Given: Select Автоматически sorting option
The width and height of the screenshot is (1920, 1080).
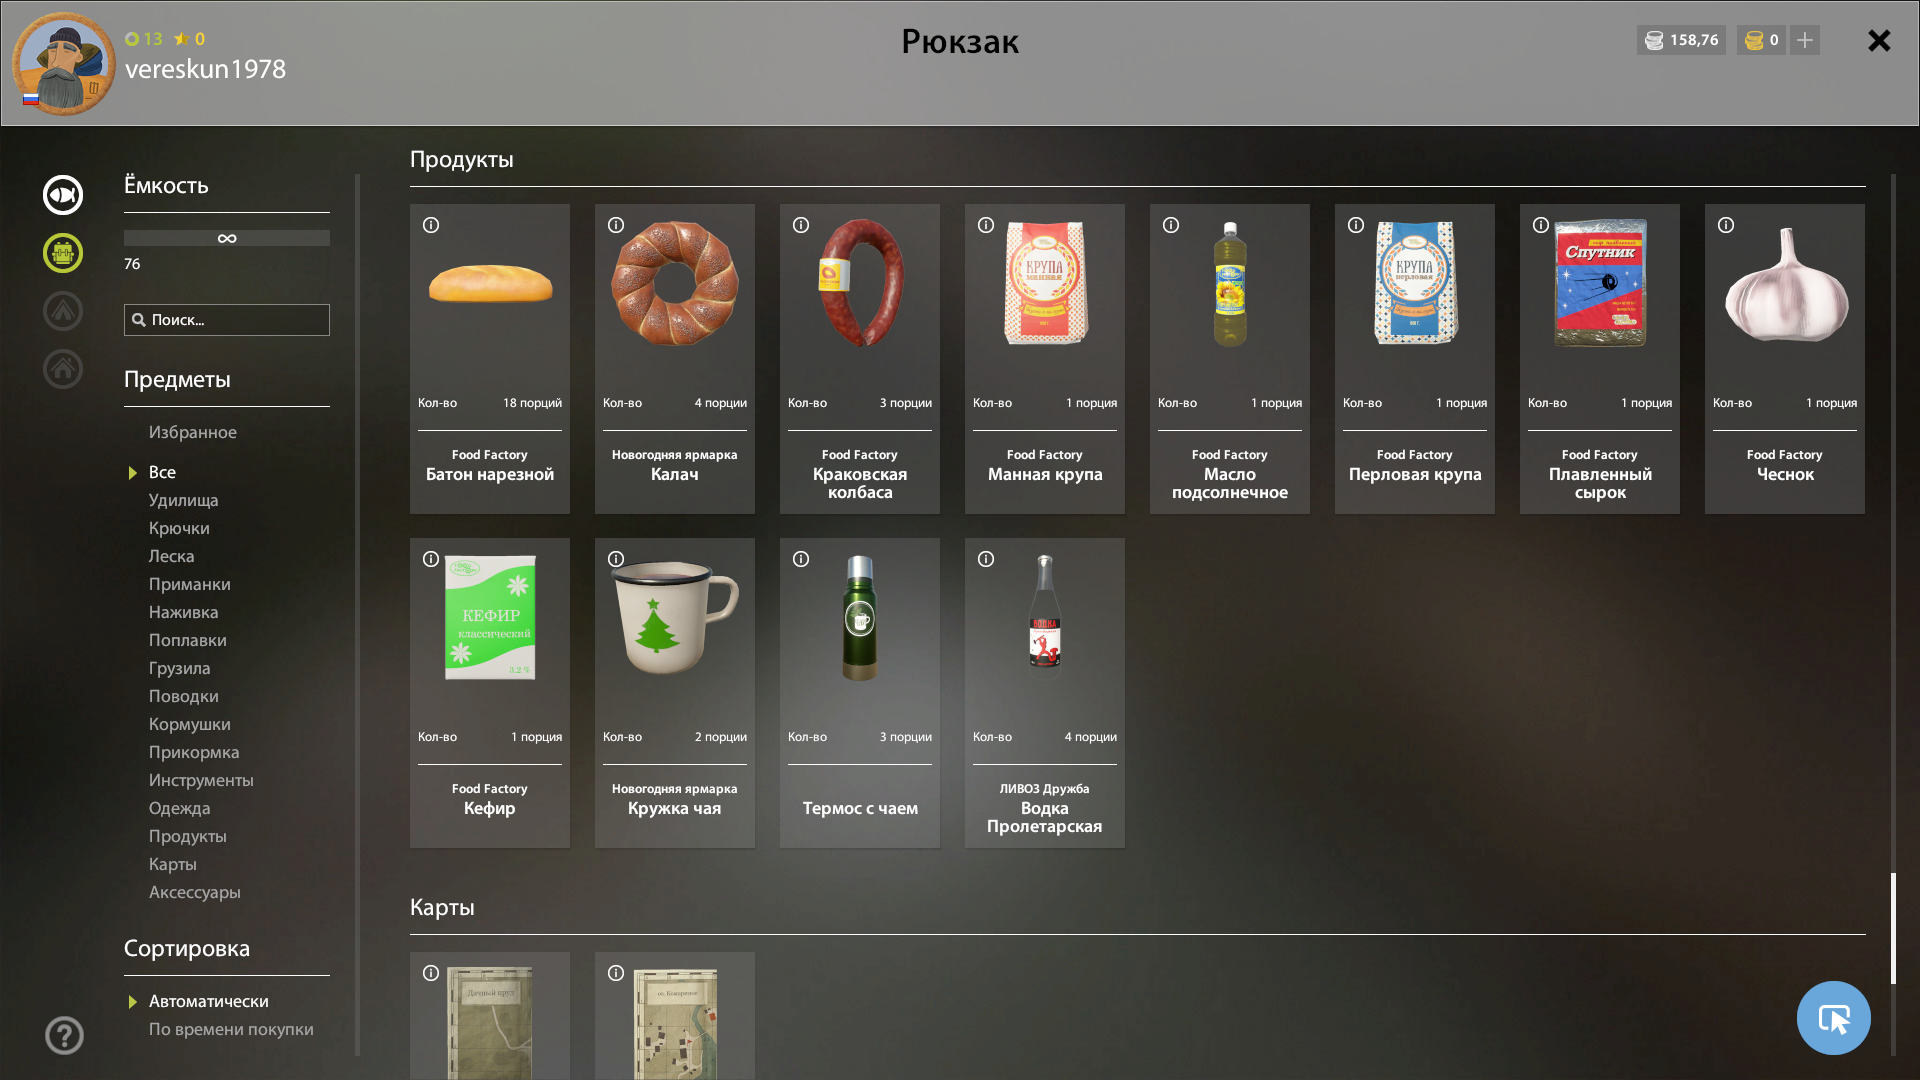Looking at the screenshot, I should tap(208, 1001).
